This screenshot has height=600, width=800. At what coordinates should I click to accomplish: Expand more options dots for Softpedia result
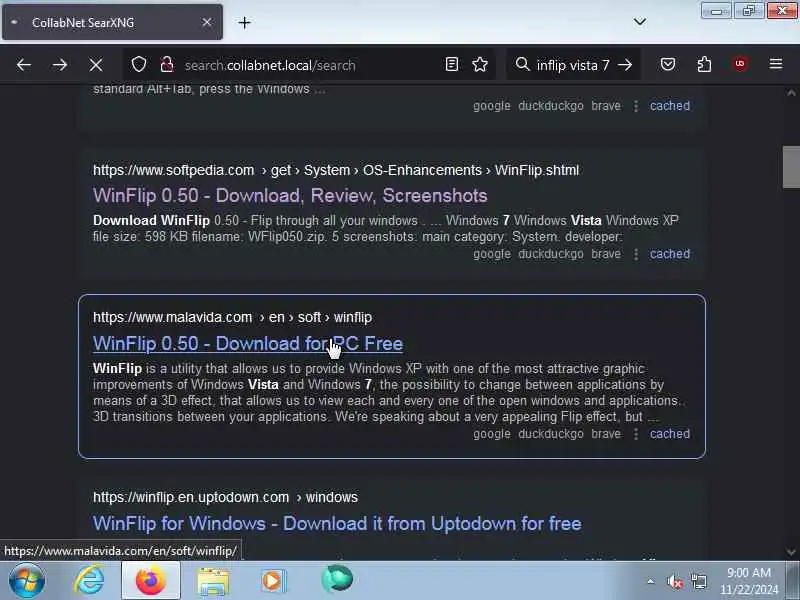point(636,254)
